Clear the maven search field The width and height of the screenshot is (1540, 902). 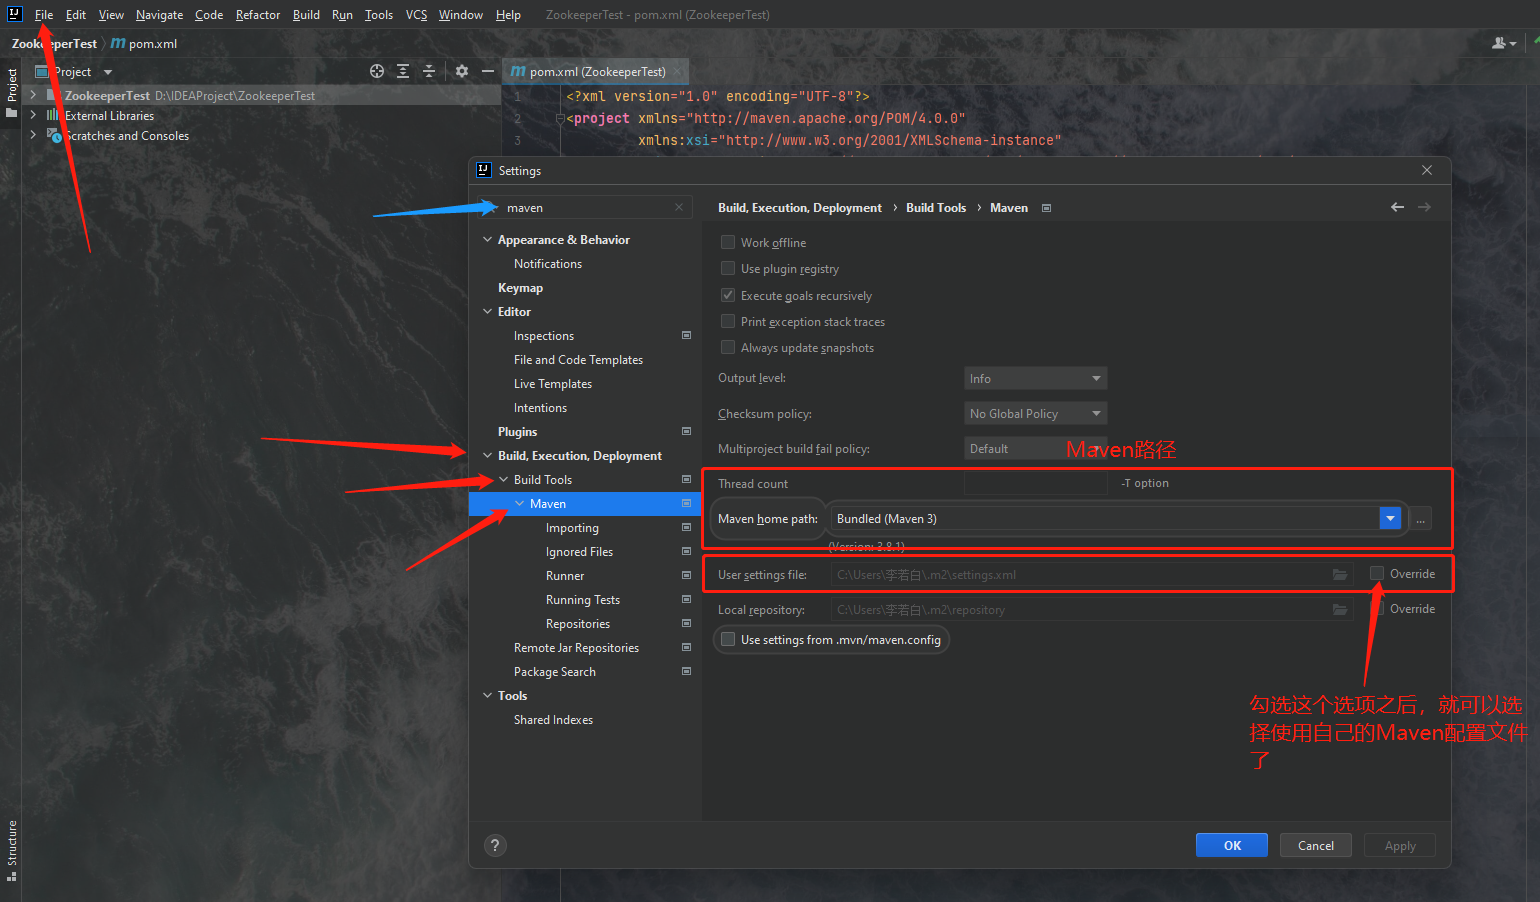(x=679, y=207)
